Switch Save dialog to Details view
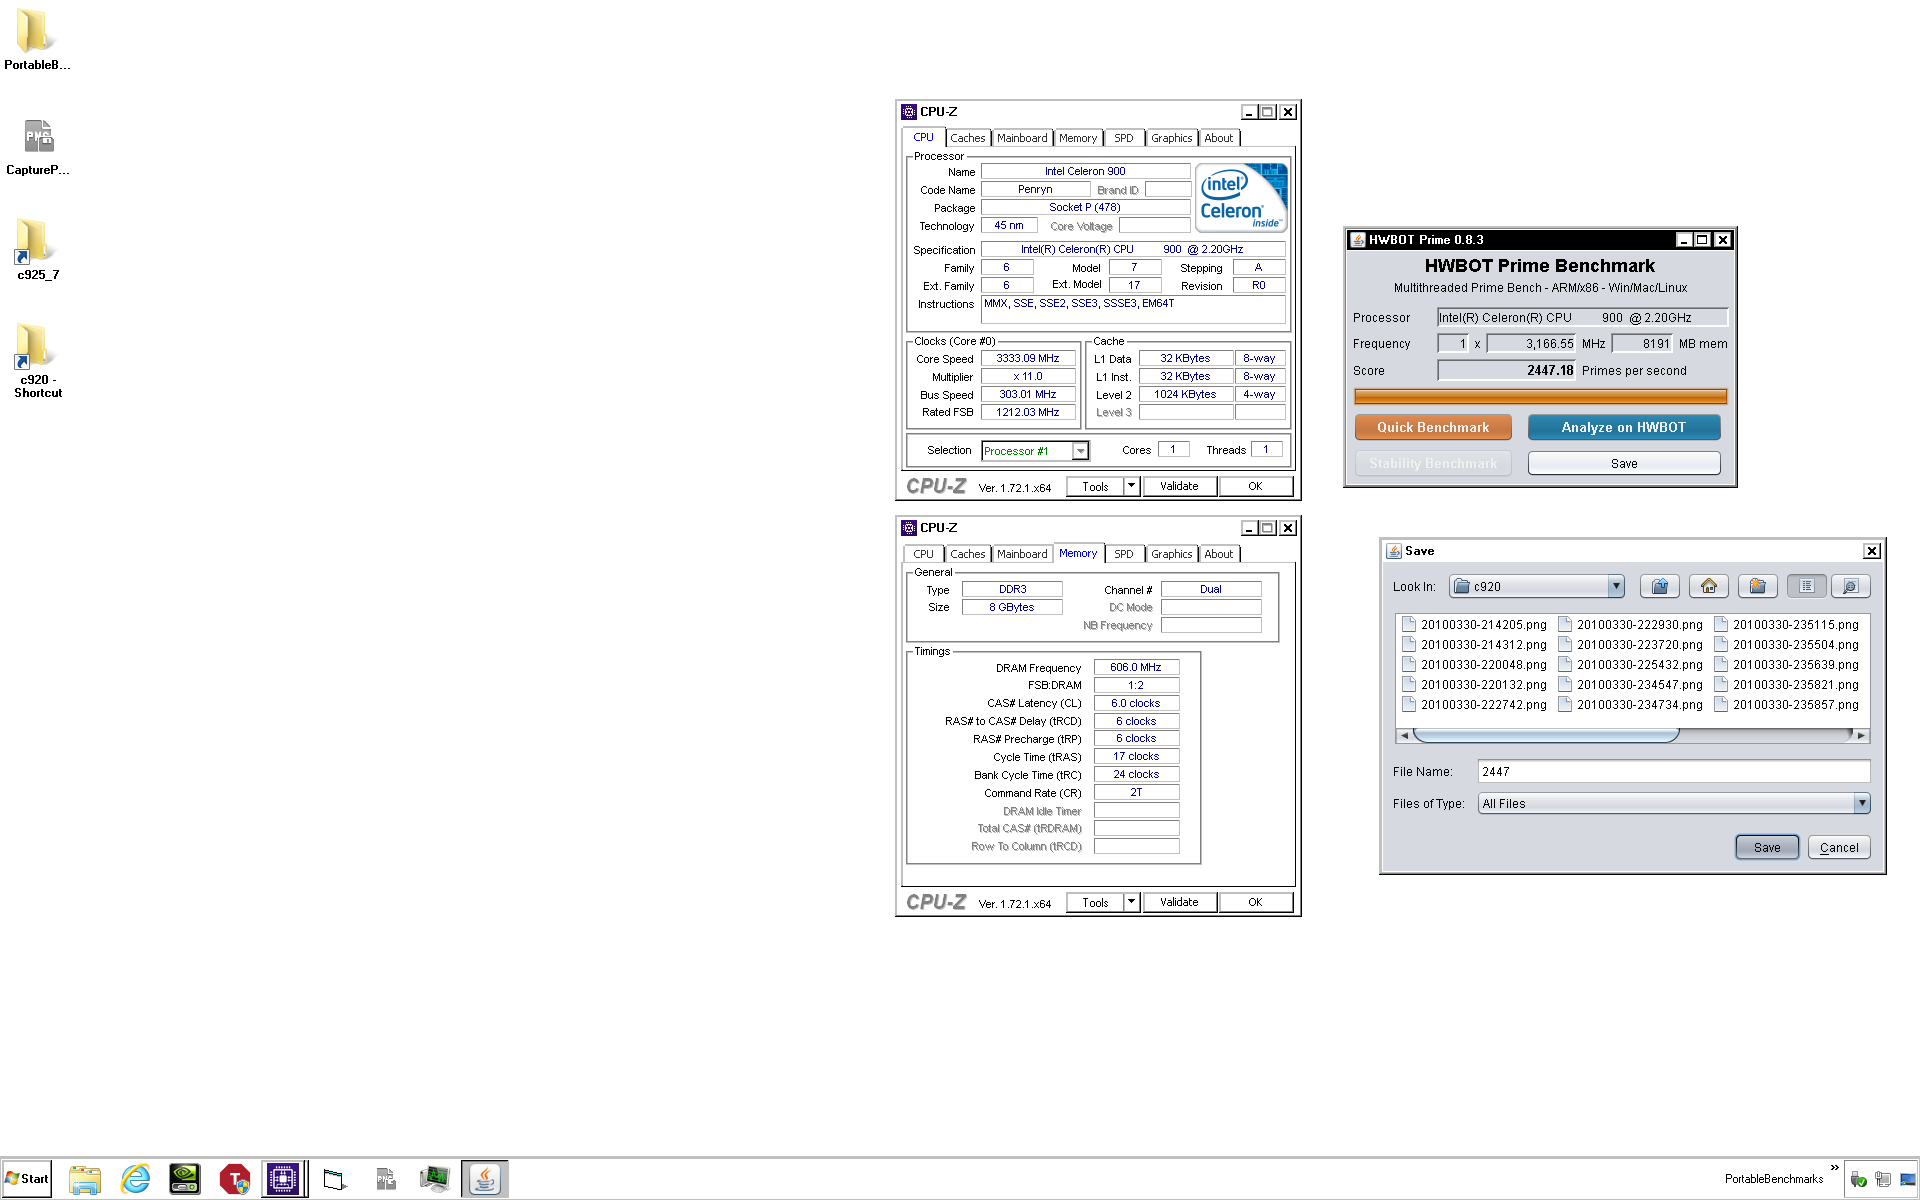 click(x=1850, y=587)
